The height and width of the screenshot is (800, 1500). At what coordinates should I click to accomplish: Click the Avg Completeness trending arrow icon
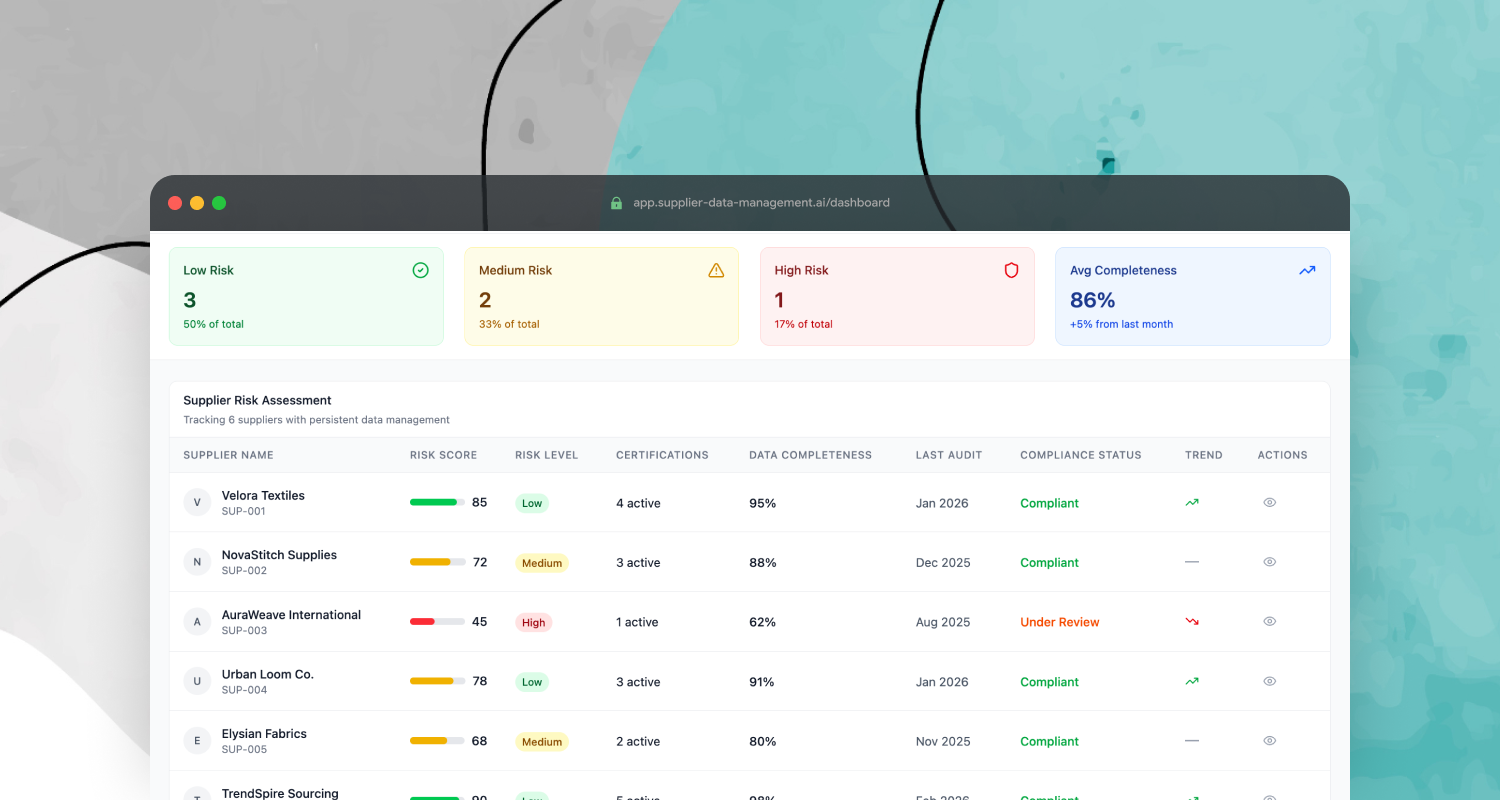[1307, 270]
